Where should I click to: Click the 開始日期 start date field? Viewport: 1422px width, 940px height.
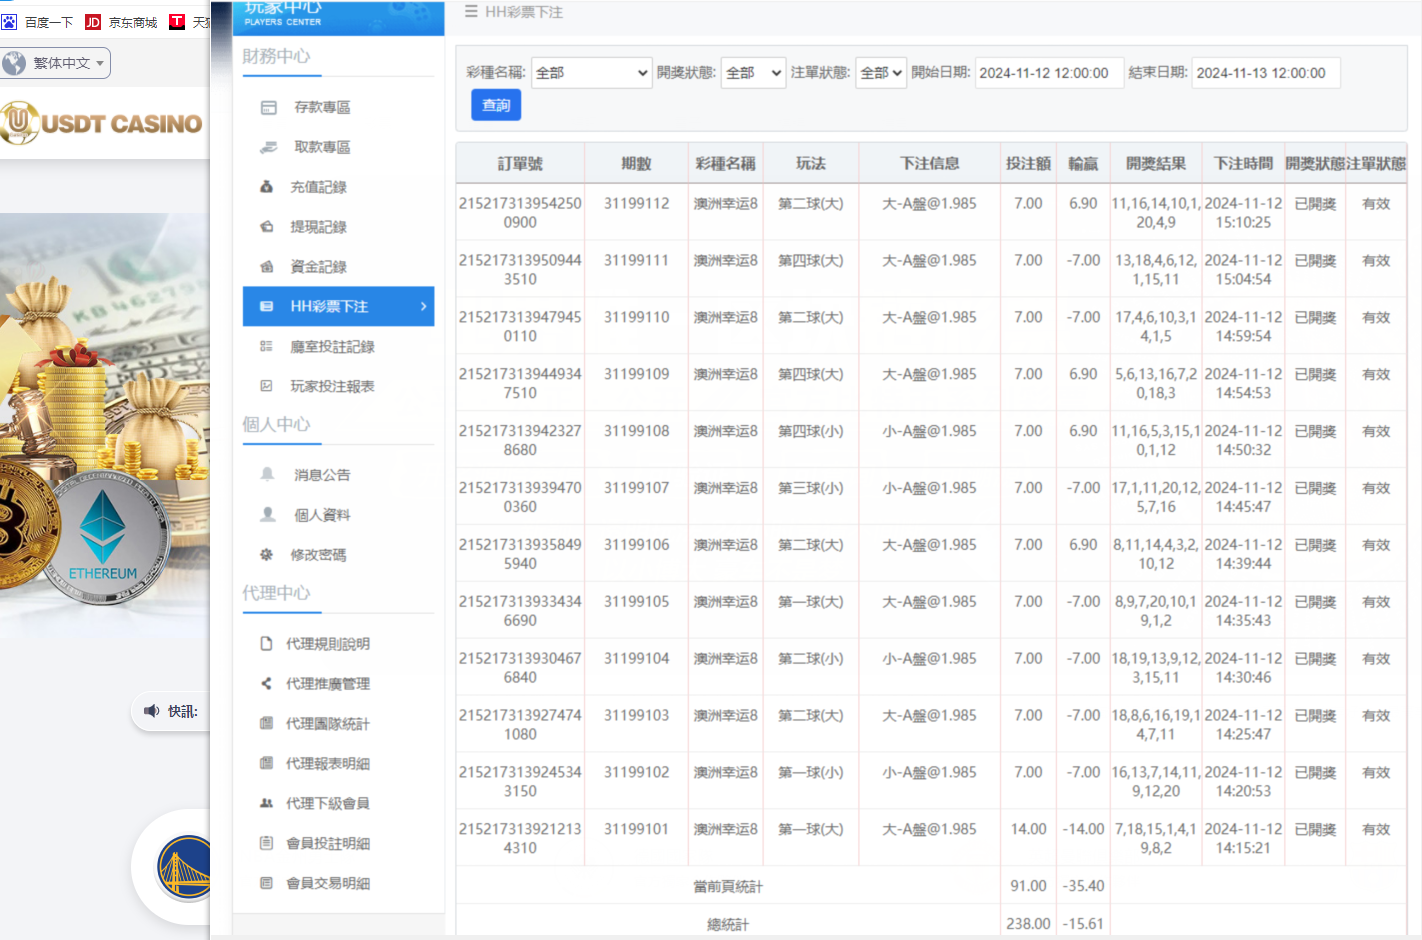click(1049, 72)
